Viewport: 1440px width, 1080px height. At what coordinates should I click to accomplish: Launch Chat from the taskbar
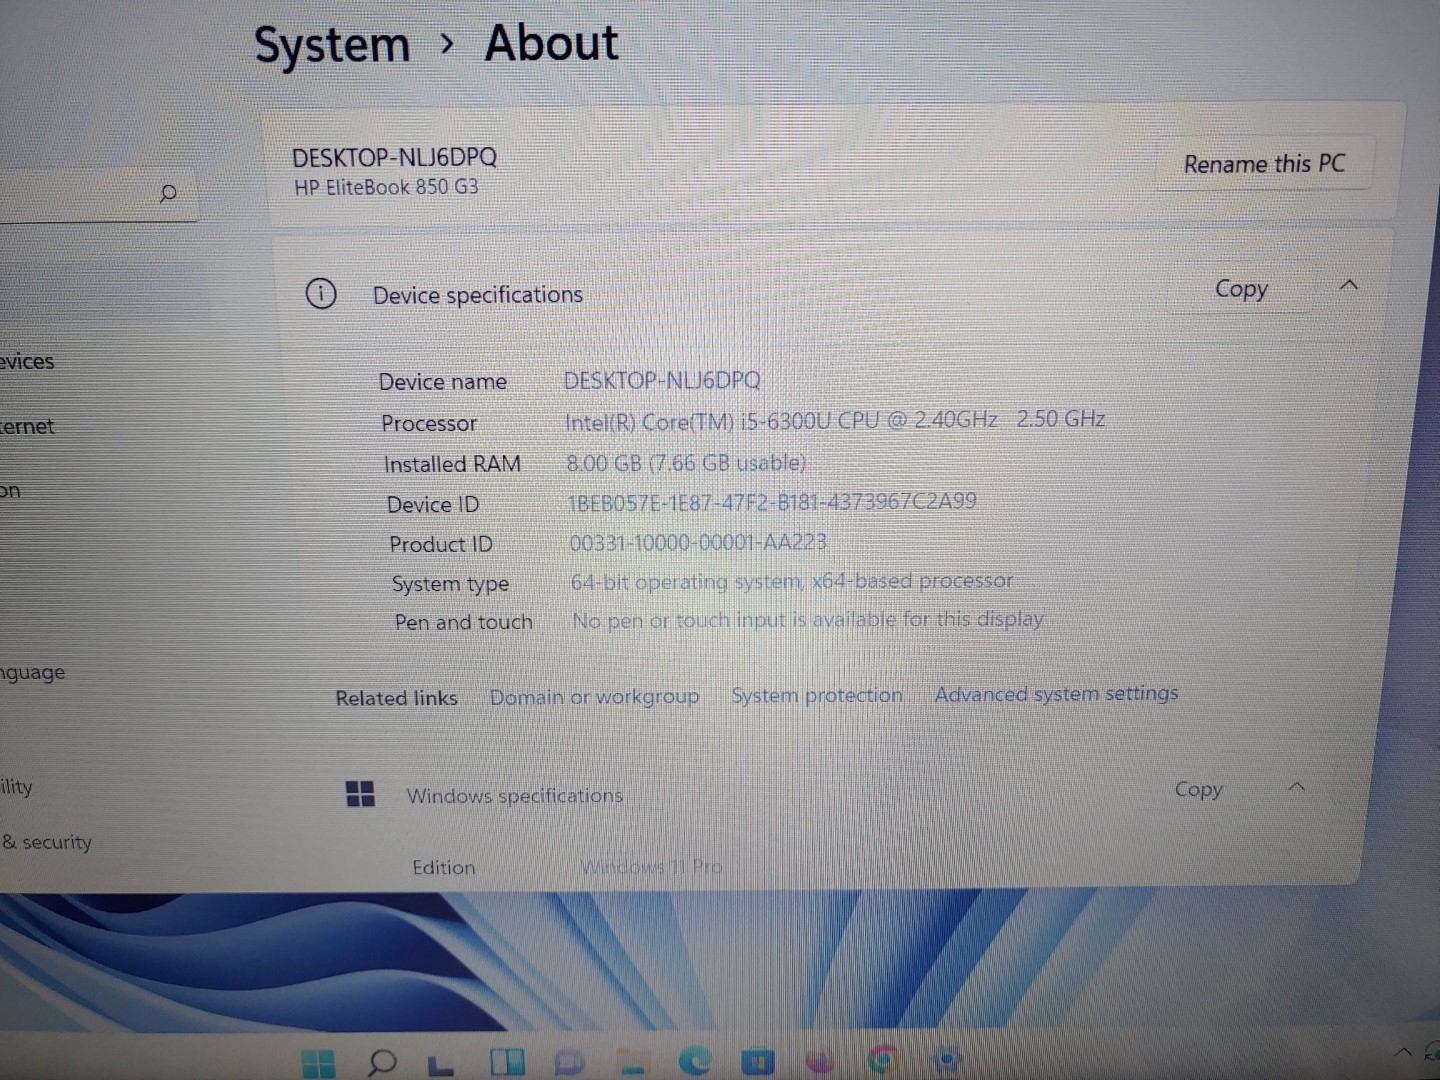point(569,1061)
